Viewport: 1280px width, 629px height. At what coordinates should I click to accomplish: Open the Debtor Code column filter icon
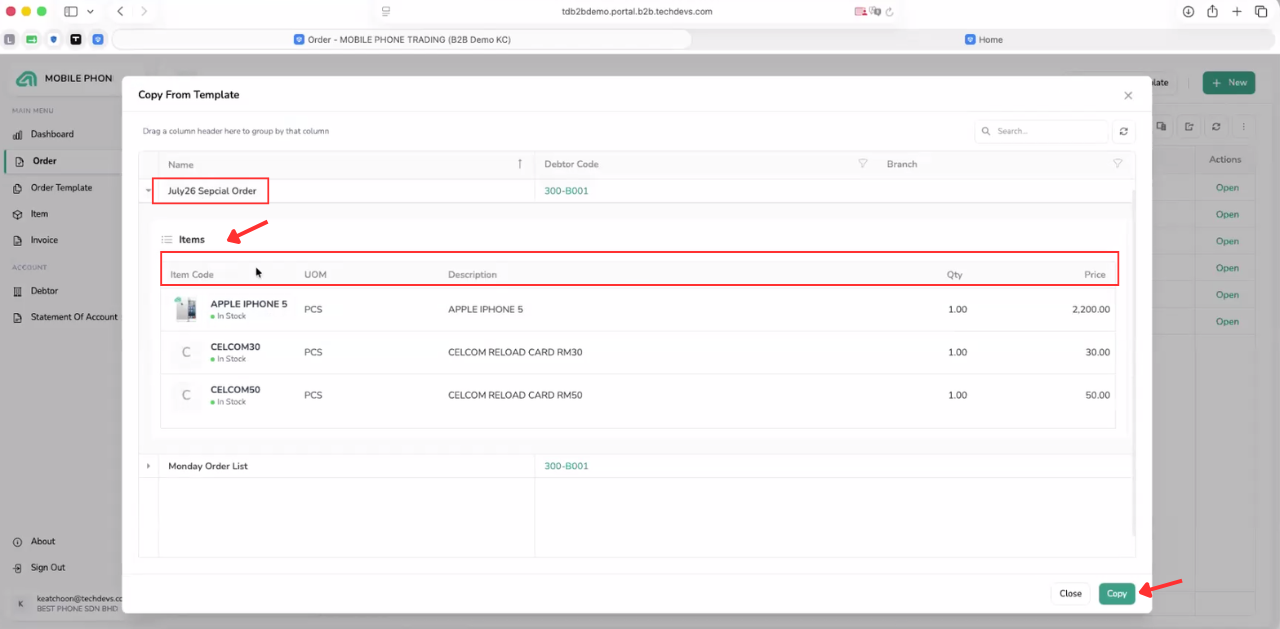[x=863, y=164]
